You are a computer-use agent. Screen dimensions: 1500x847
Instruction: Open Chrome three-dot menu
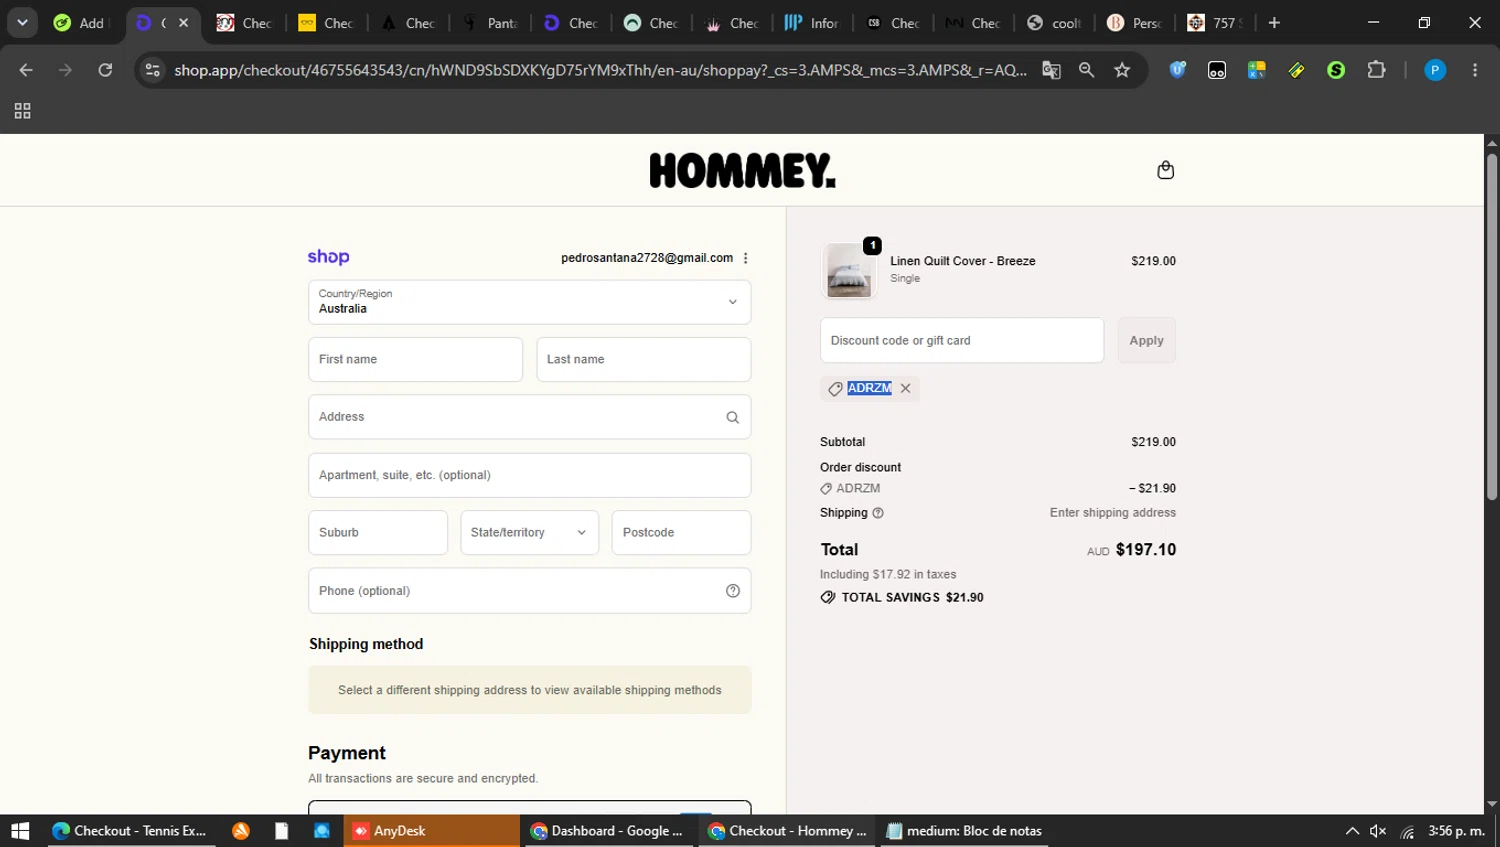1475,70
